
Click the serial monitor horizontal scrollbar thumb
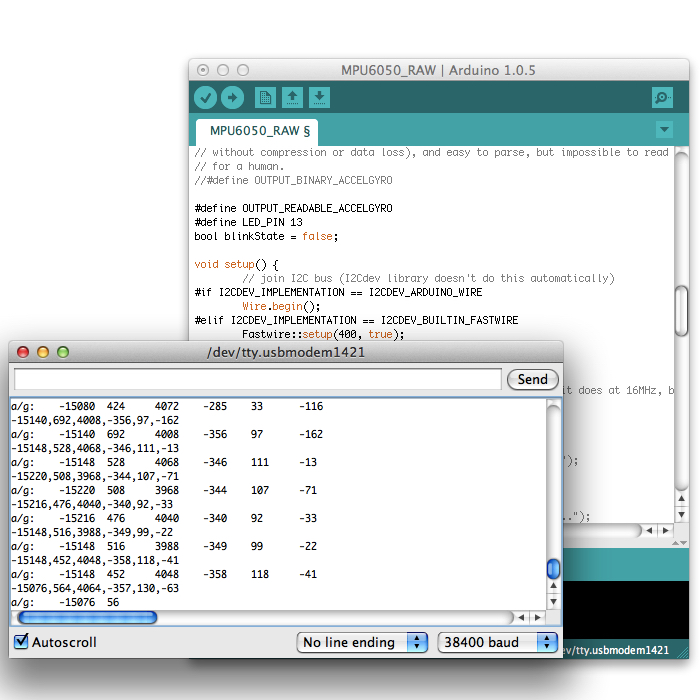(88, 617)
